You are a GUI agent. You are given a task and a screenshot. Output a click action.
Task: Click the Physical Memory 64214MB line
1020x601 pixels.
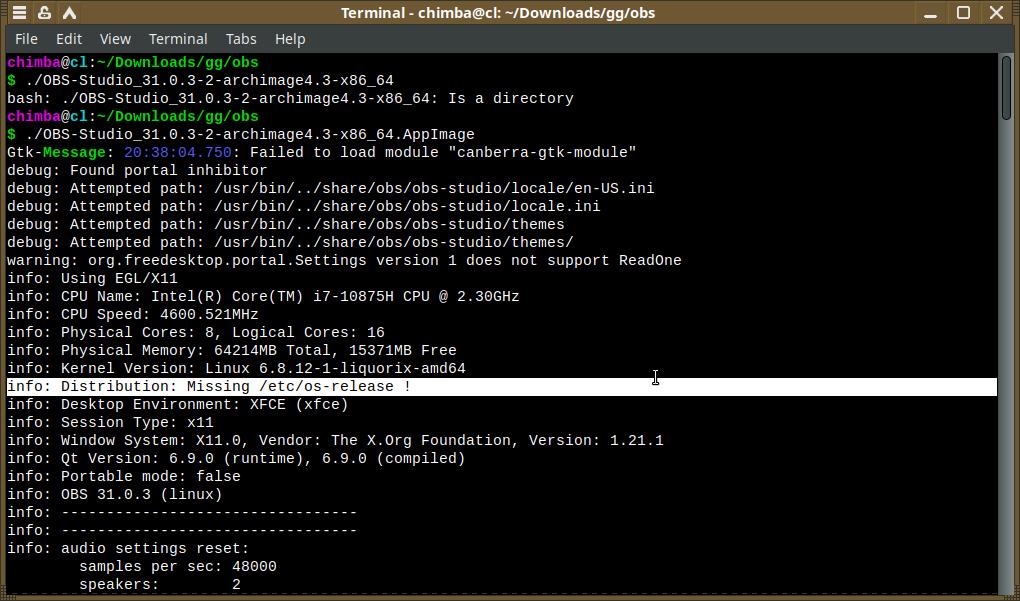[232, 351]
